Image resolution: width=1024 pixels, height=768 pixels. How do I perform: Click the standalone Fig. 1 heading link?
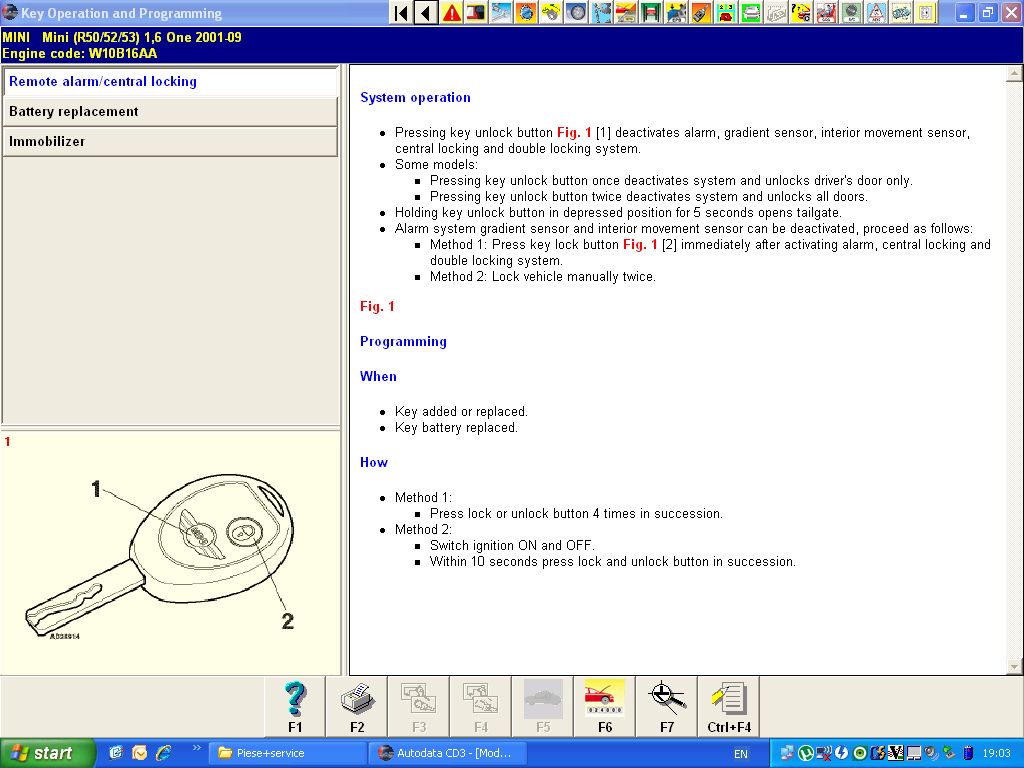pyautogui.click(x=377, y=307)
